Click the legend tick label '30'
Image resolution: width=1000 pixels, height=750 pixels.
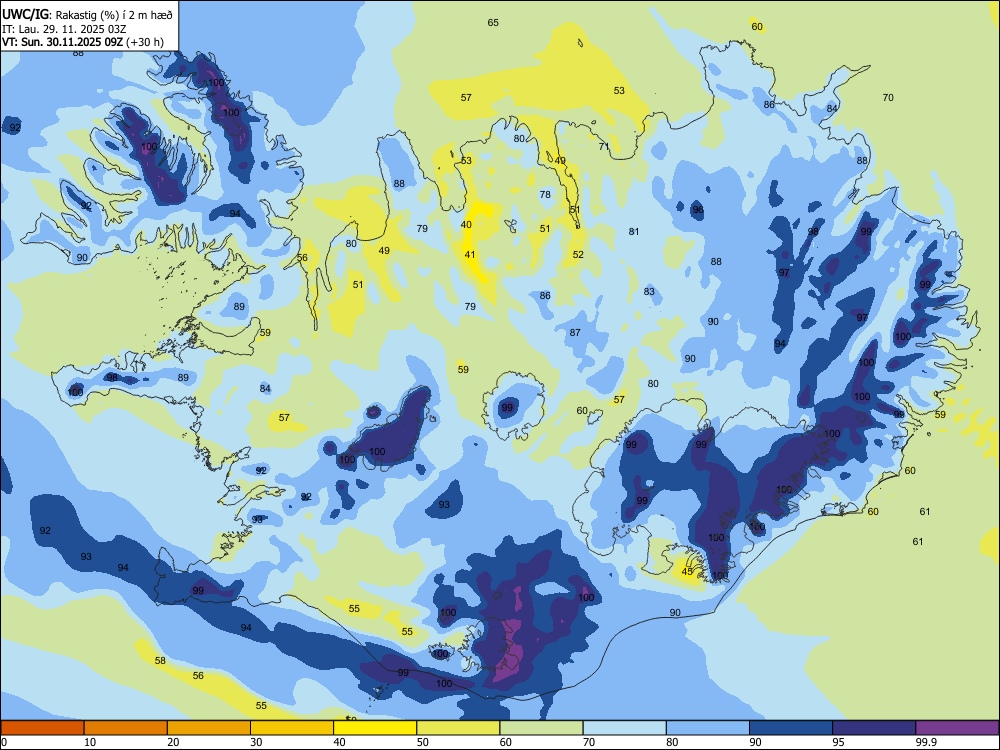coord(256,742)
